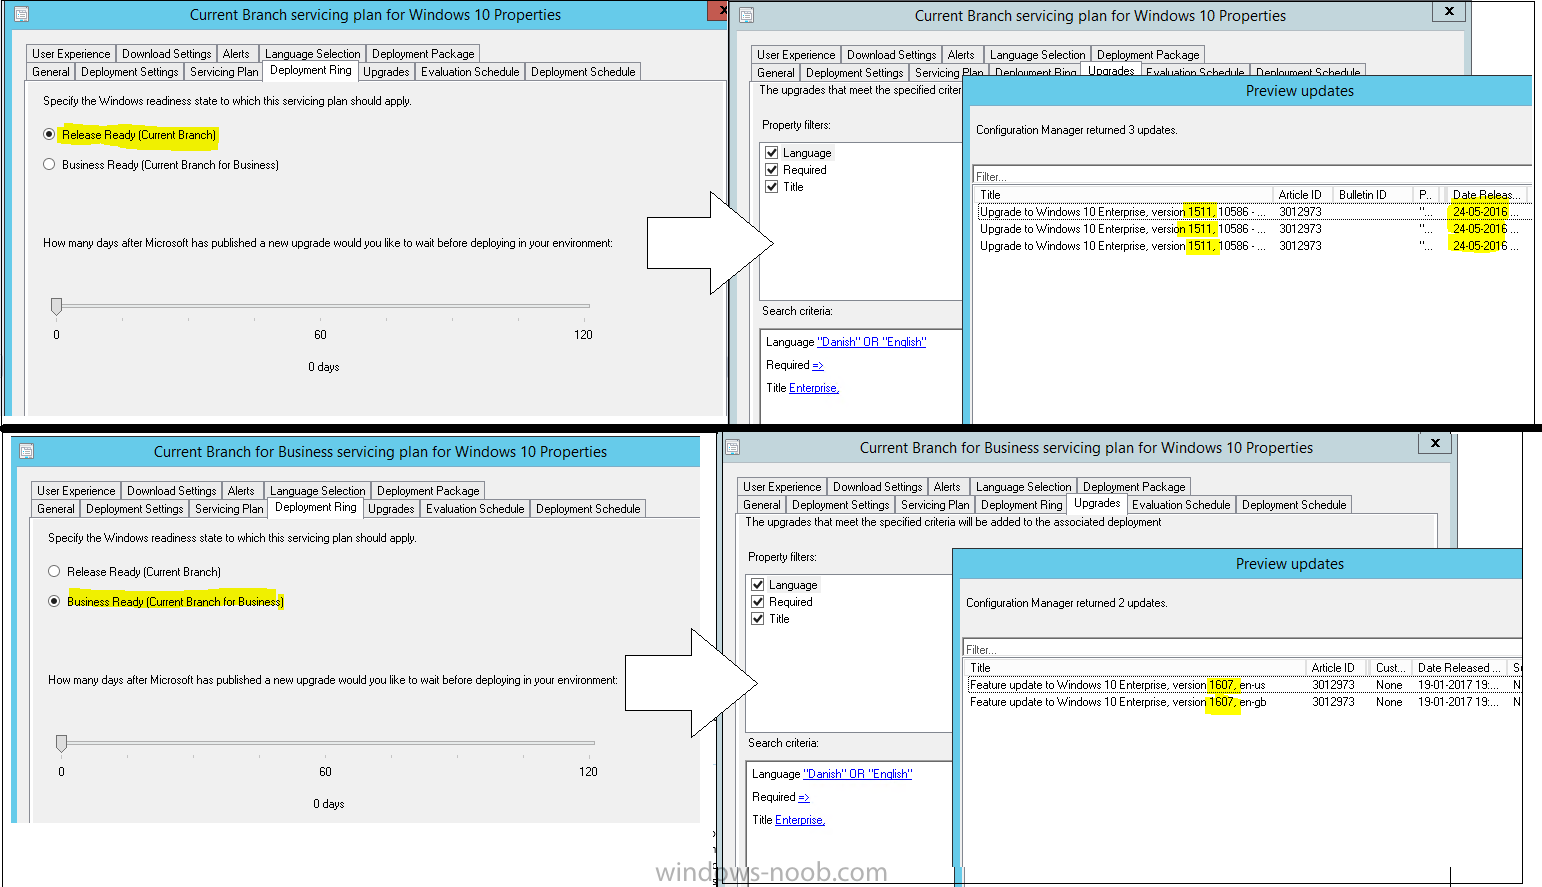The width and height of the screenshot is (1542, 887).
Task: Open Language Selection tab in Business Upgrades window
Action: pyautogui.click(x=1024, y=487)
